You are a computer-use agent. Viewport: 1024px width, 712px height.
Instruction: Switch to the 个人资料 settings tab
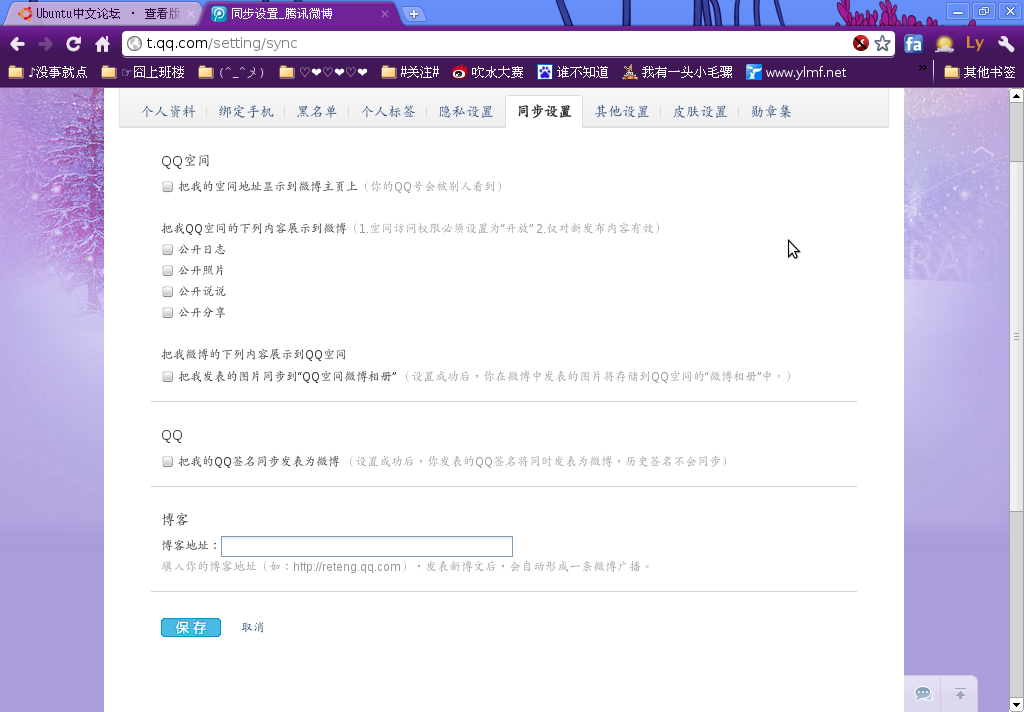168,112
